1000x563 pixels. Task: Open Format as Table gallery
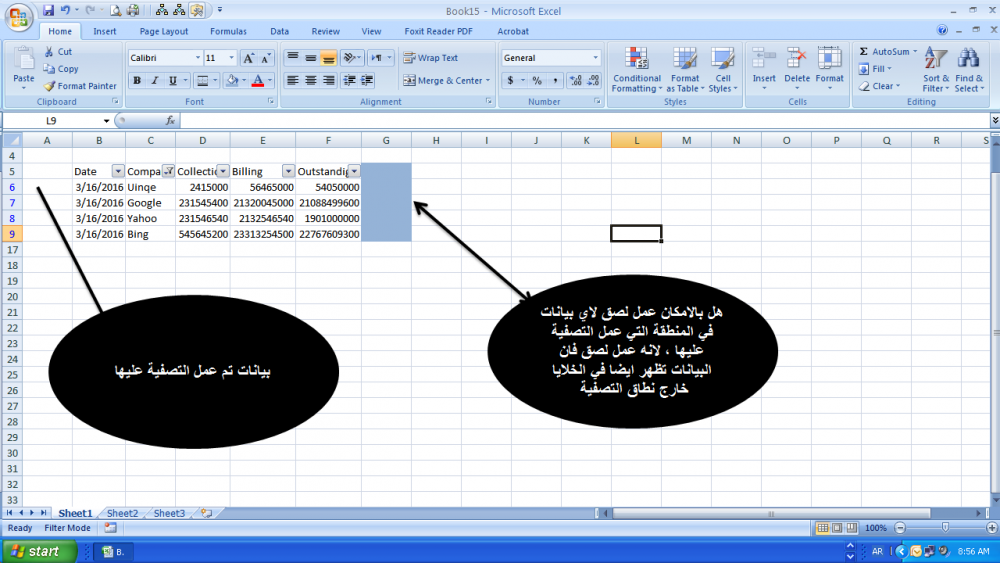pyautogui.click(x=685, y=70)
